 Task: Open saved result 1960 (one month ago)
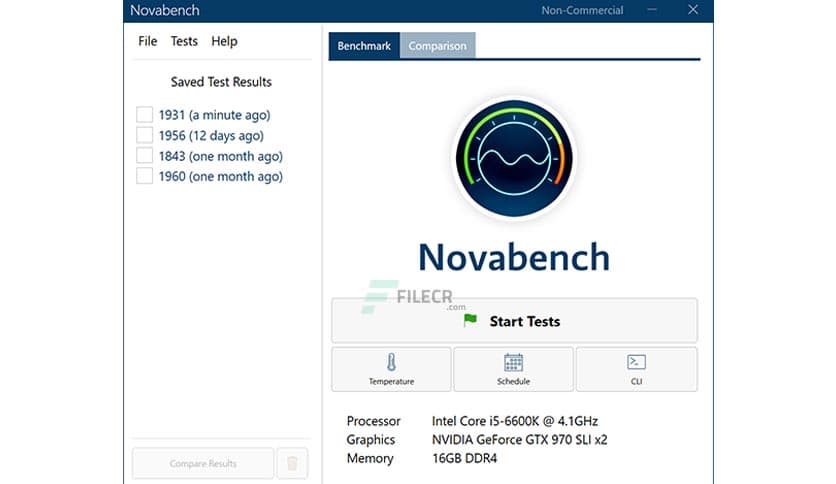[x=221, y=176]
